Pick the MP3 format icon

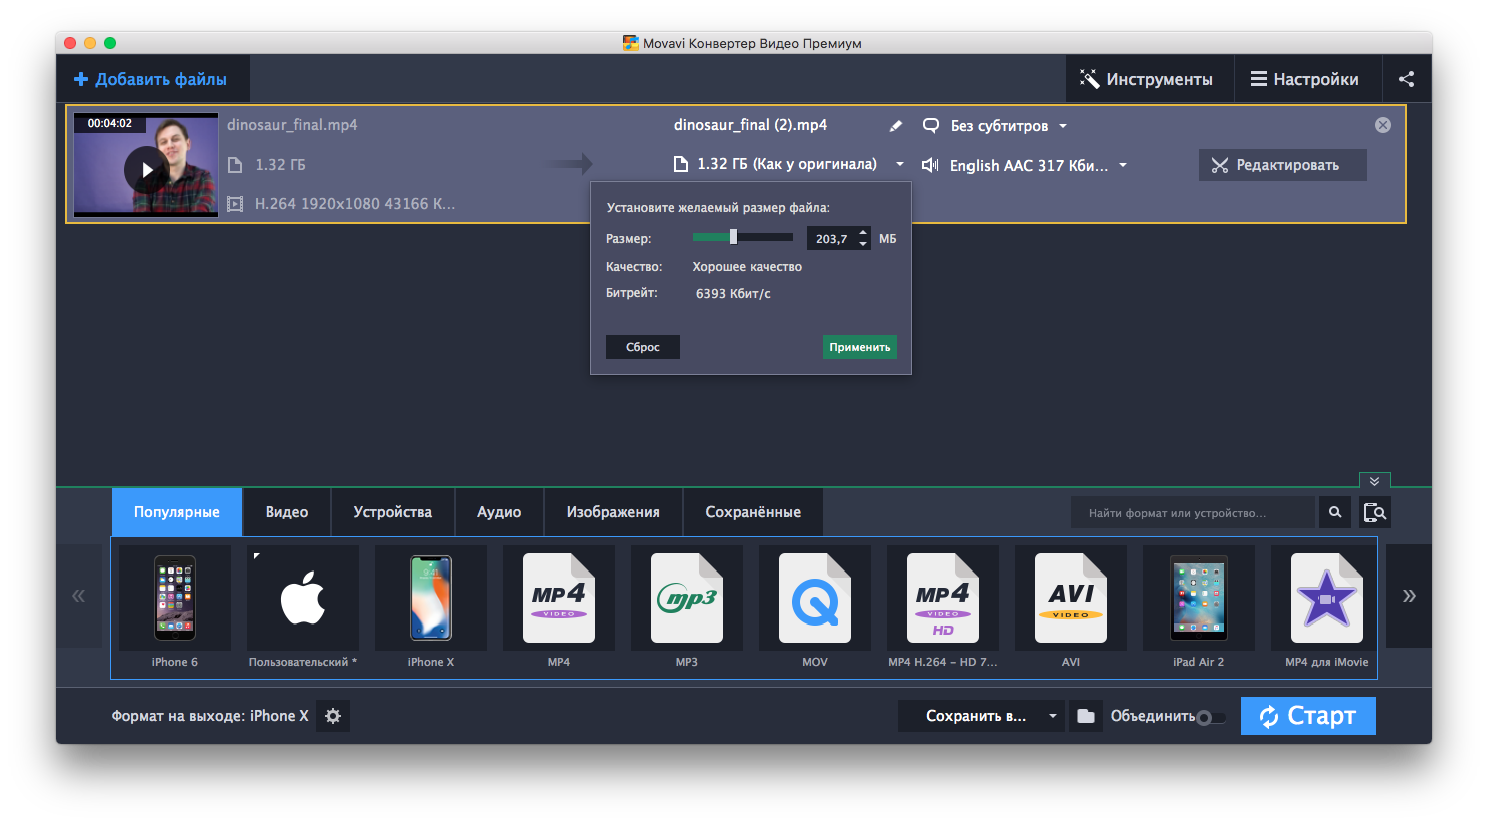(x=687, y=598)
